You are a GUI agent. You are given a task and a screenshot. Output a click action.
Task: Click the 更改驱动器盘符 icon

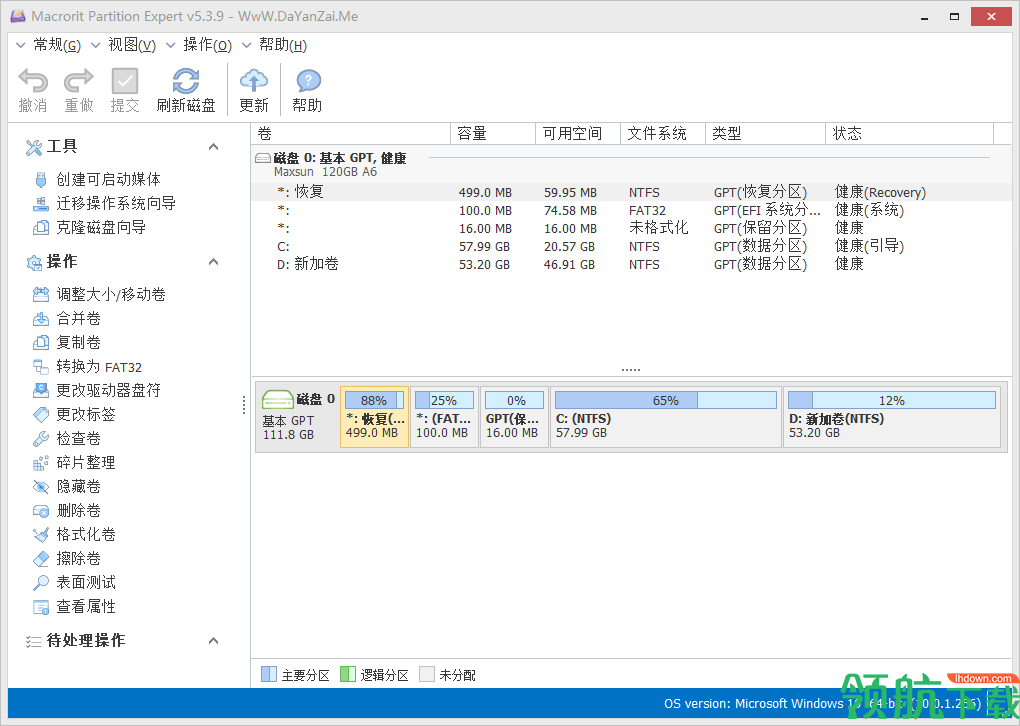[x=41, y=390]
